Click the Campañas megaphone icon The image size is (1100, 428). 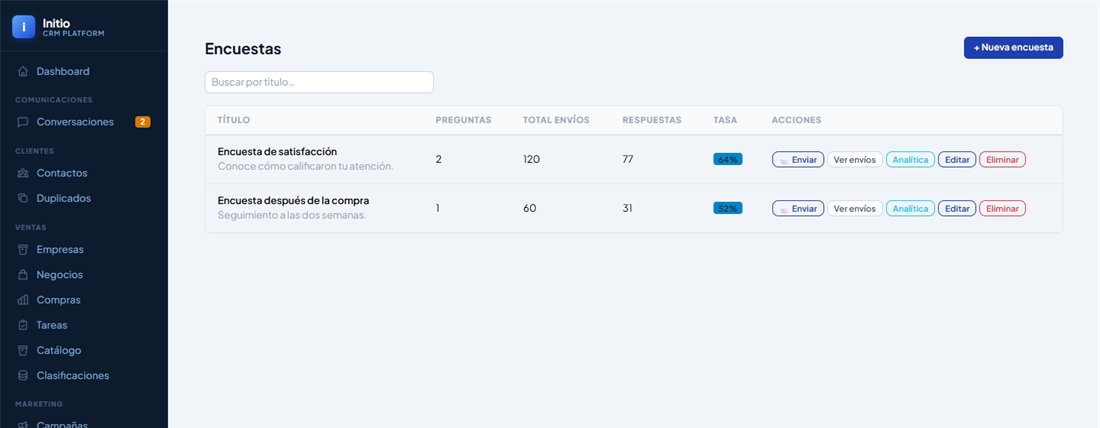point(23,424)
